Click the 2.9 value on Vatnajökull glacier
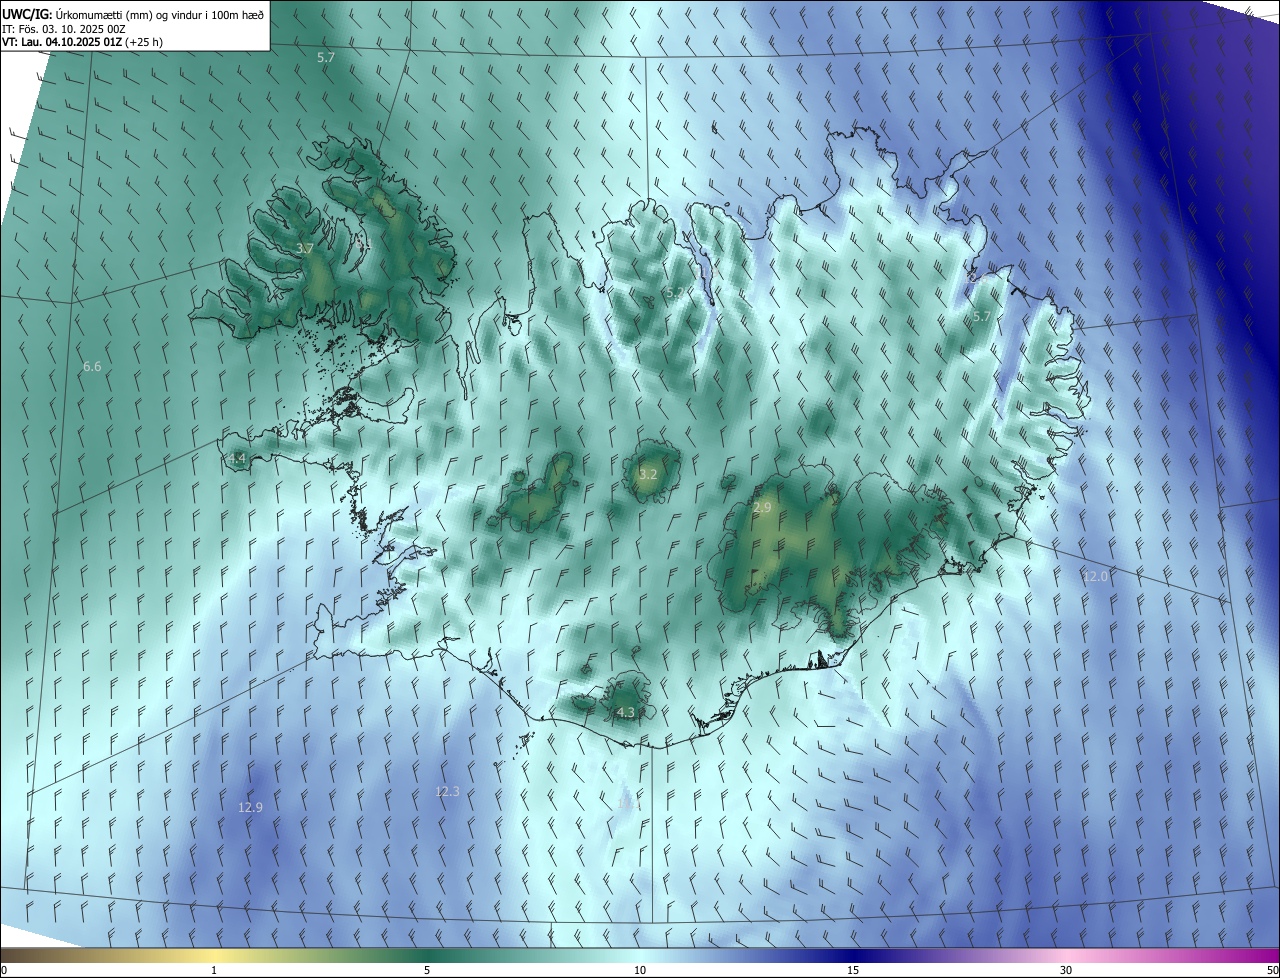The height and width of the screenshot is (978, 1280). point(762,508)
